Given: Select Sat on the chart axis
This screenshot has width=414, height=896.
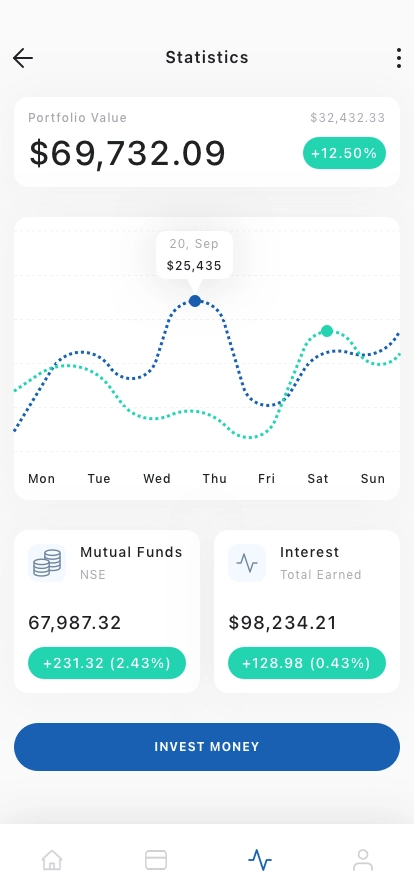Looking at the screenshot, I should pyautogui.click(x=318, y=479).
